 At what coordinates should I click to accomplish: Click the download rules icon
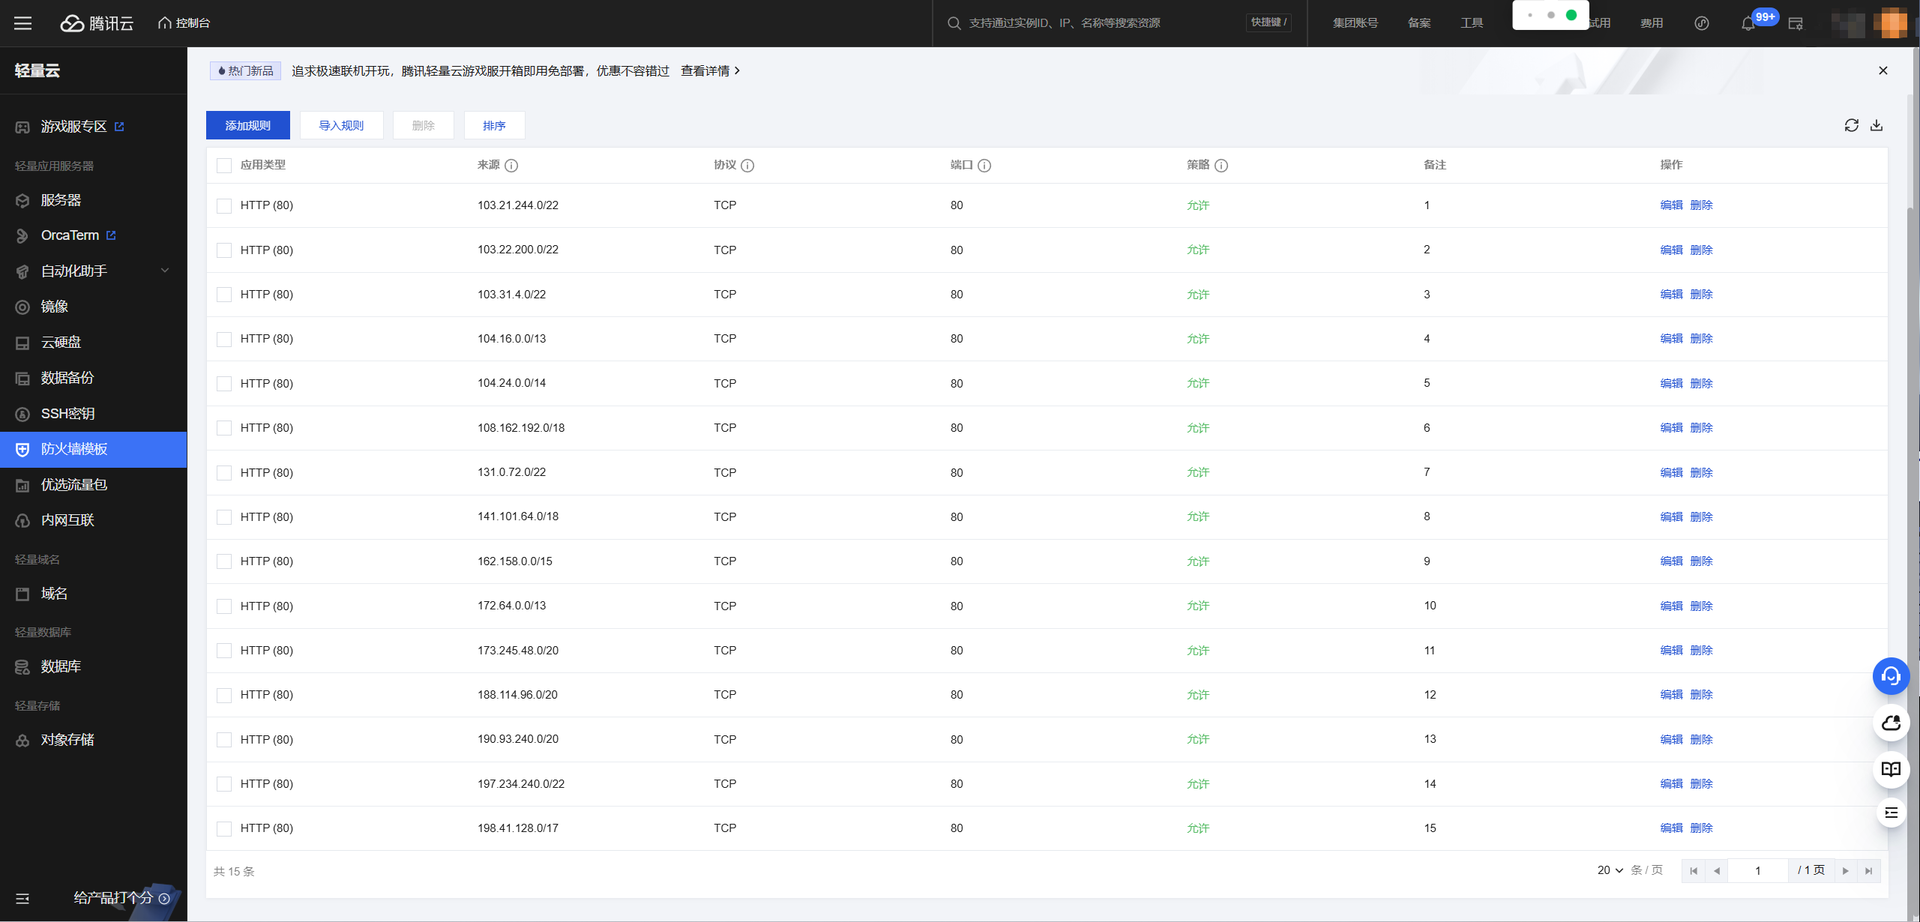point(1876,125)
